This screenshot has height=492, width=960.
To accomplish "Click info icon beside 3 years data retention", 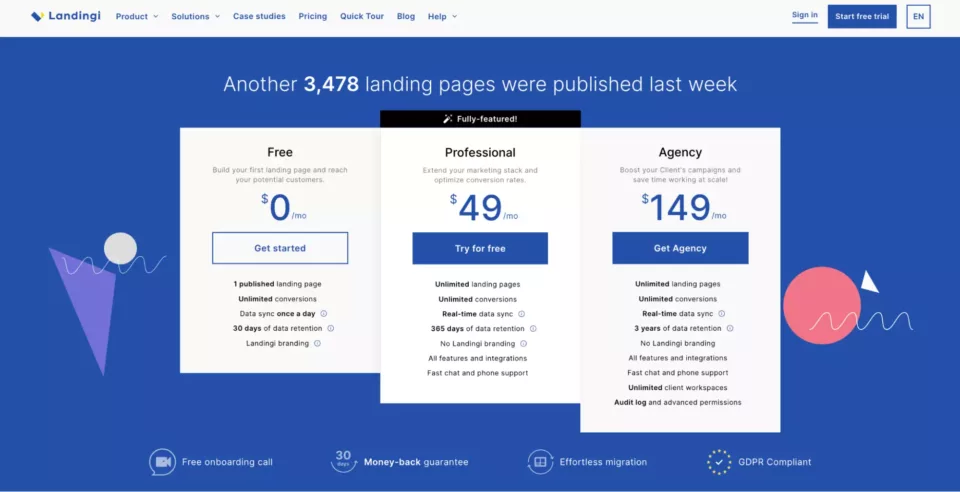I will 730,329.
